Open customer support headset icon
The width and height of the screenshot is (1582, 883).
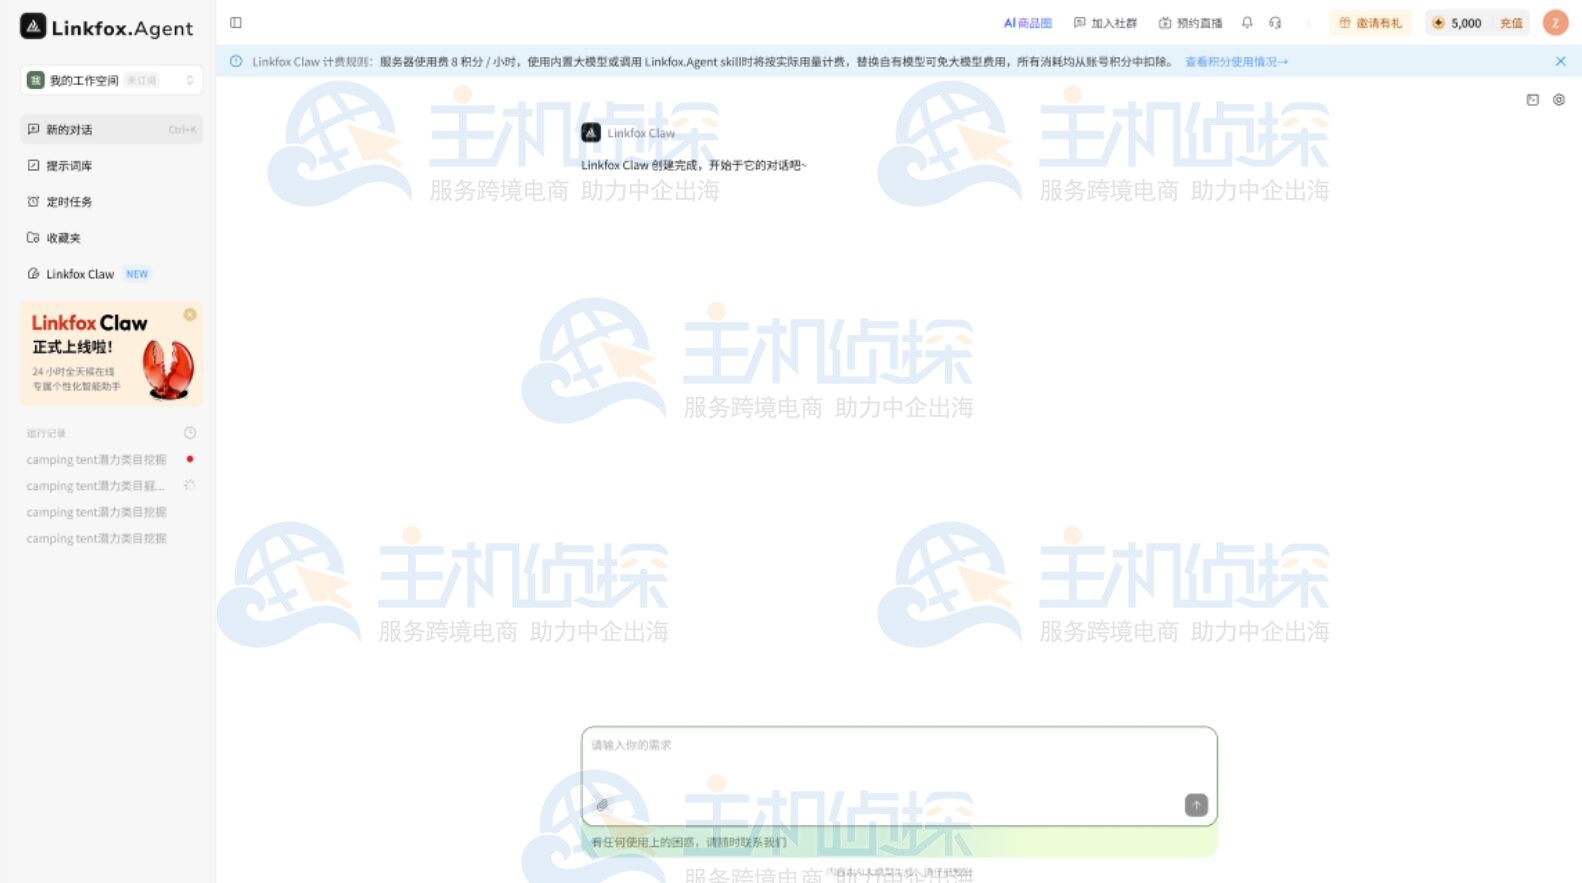coord(1275,23)
